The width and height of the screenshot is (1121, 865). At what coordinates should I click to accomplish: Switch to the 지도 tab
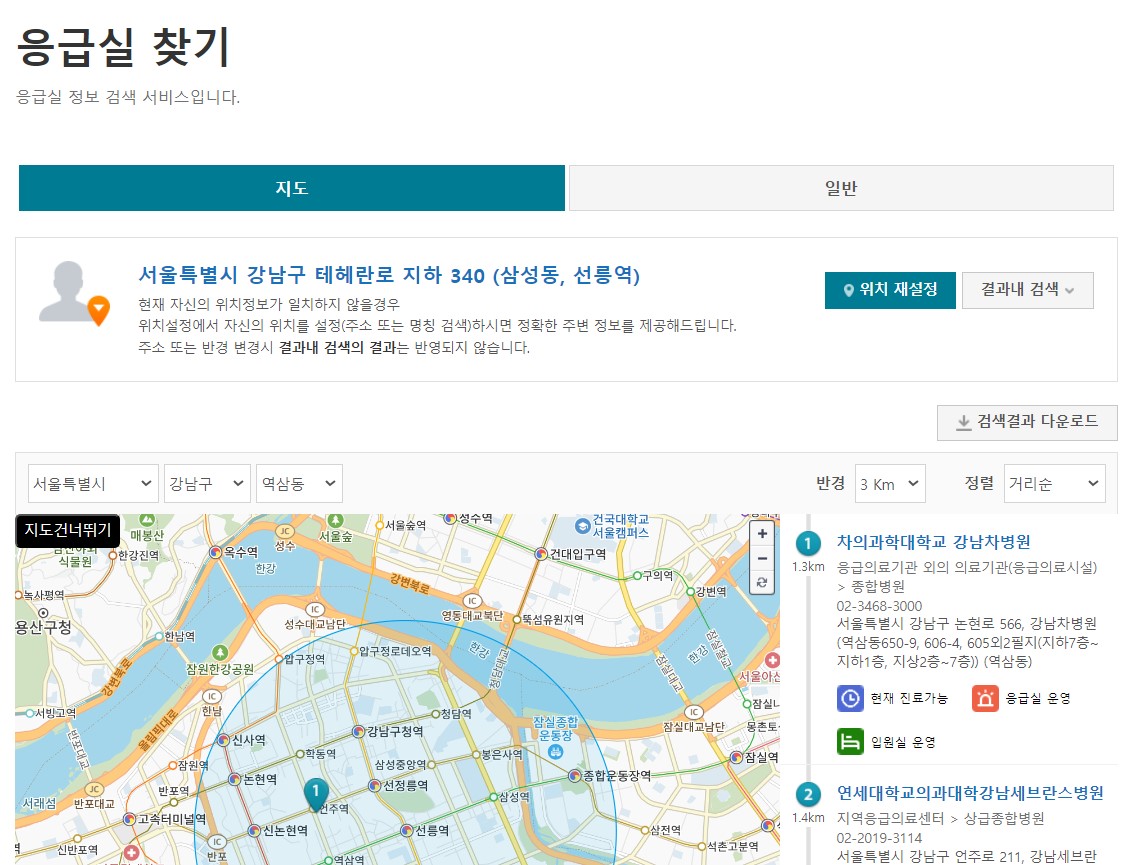[x=292, y=188]
